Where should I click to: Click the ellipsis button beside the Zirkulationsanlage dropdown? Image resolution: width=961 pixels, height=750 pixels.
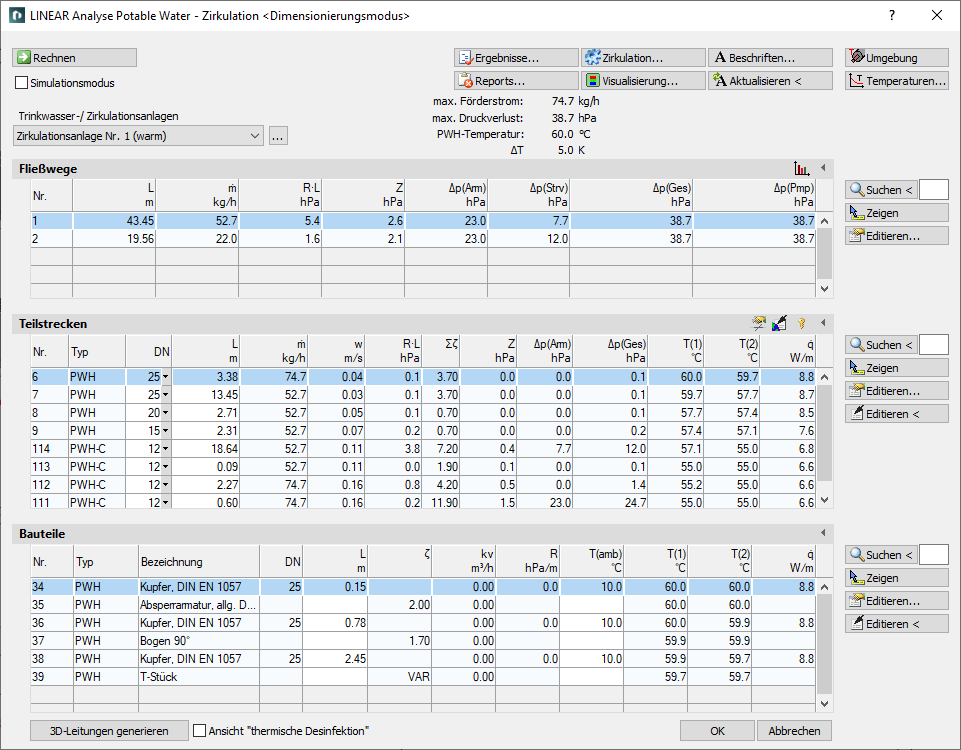(x=278, y=136)
